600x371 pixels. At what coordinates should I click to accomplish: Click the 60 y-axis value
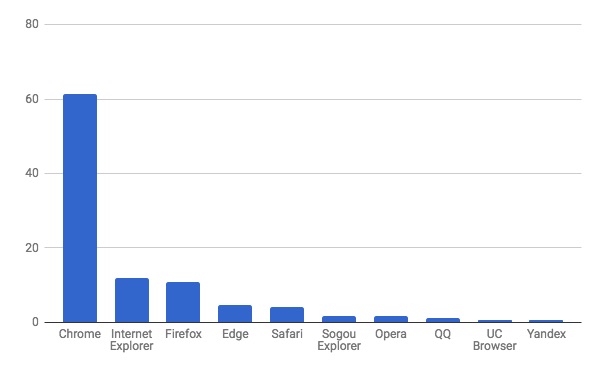coord(32,99)
